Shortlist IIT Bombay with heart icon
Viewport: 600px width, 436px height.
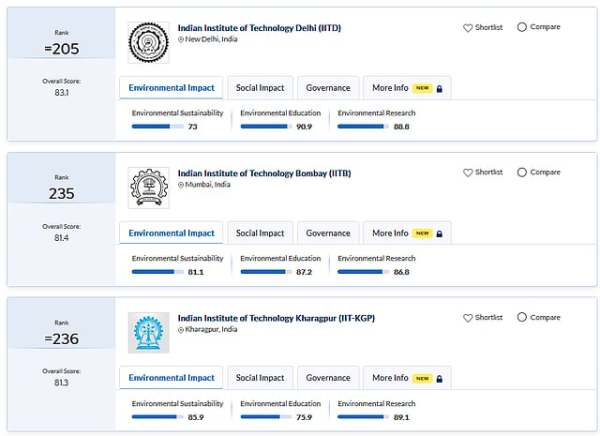pos(467,173)
